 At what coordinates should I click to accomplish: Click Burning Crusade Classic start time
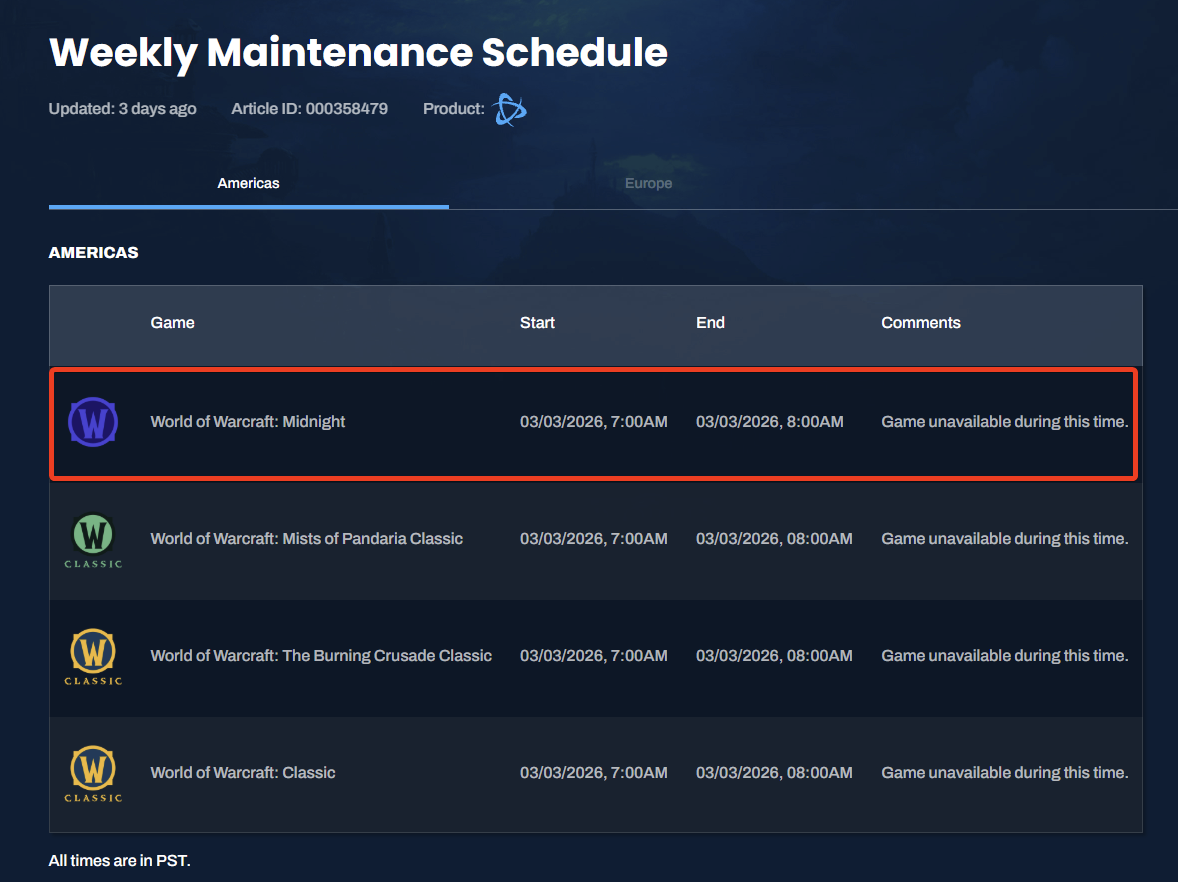pos(594,656)
